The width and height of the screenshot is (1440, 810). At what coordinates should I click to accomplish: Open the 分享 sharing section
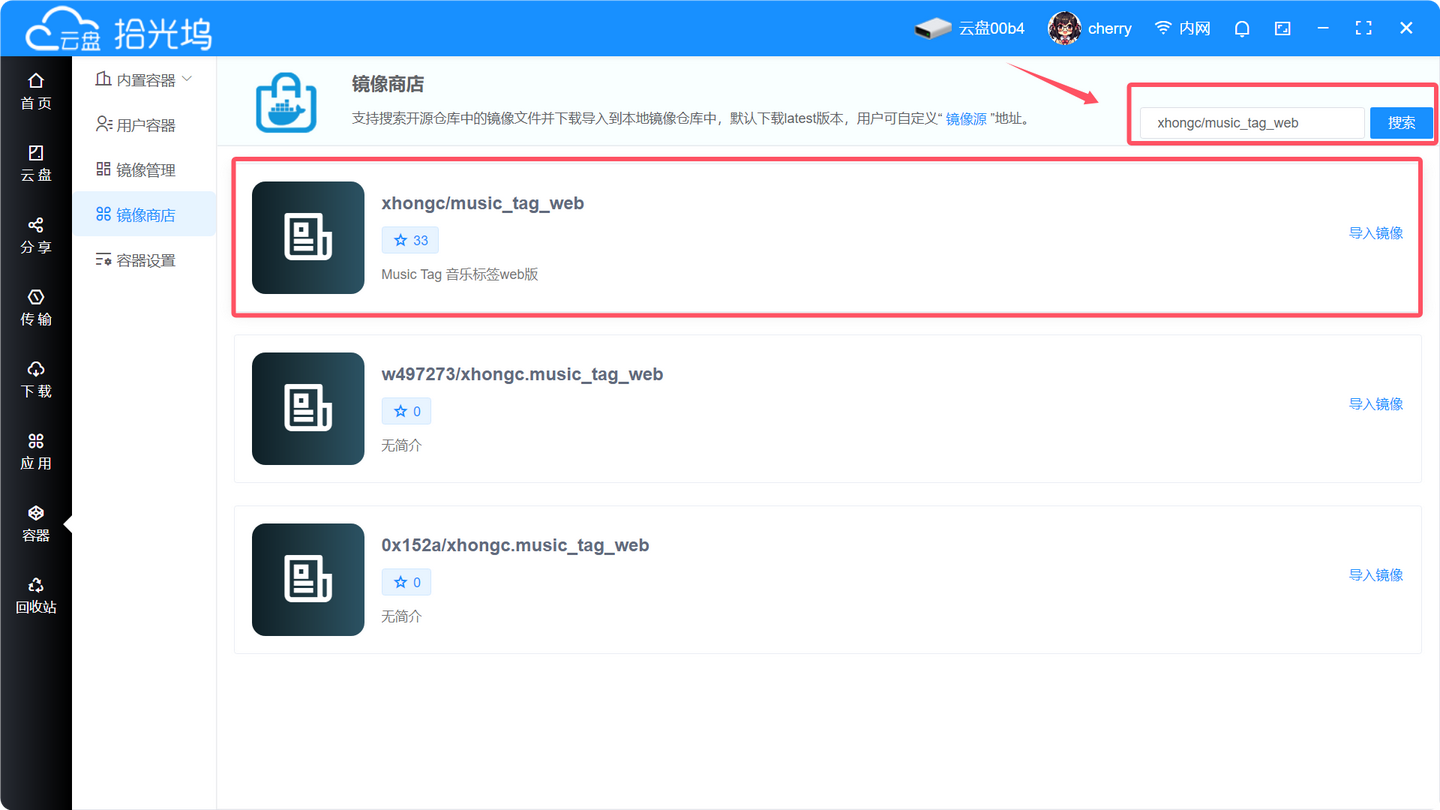pyautogui.click(x=36, y=234)
